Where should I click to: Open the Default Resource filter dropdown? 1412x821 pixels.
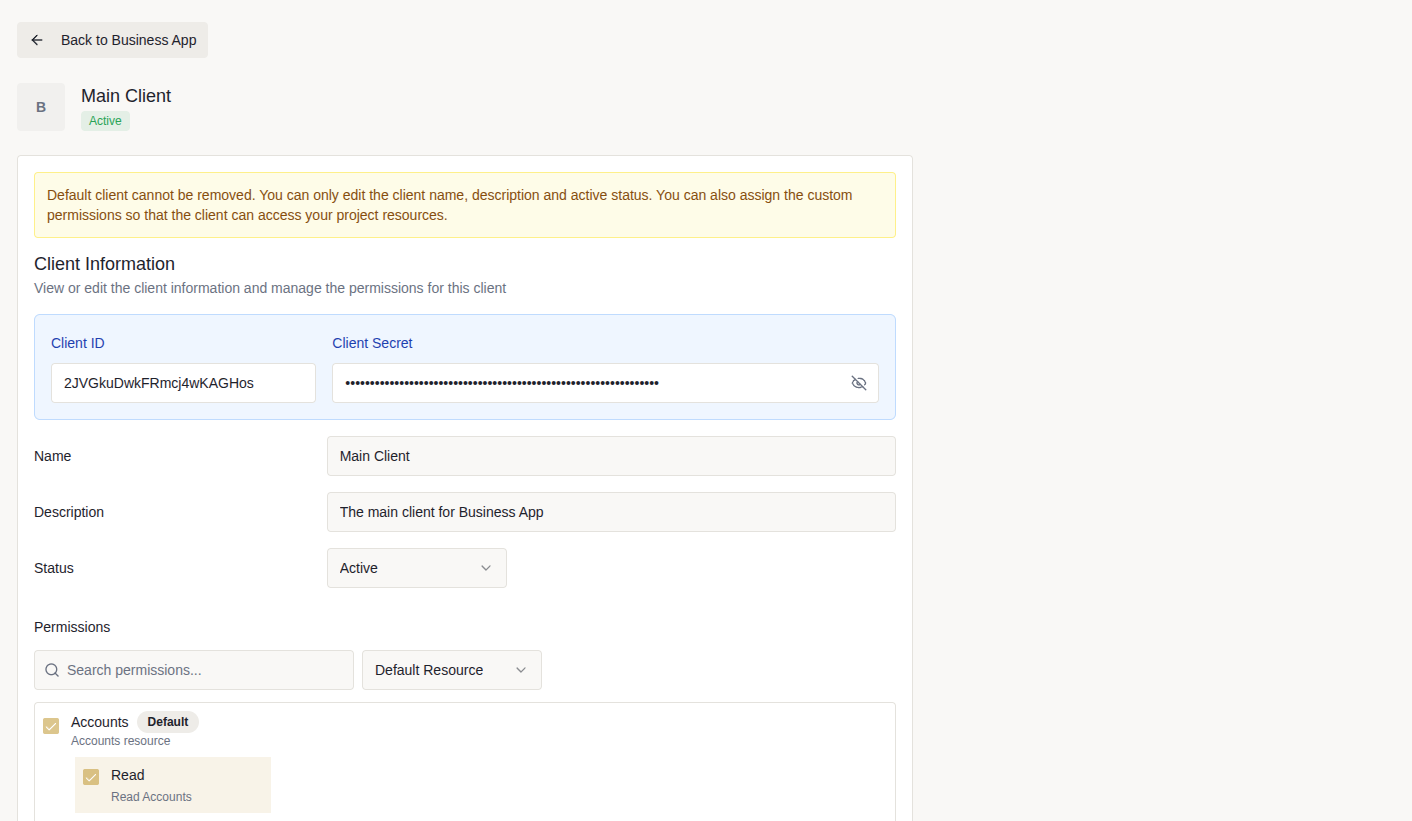click(x=452, y=670)
